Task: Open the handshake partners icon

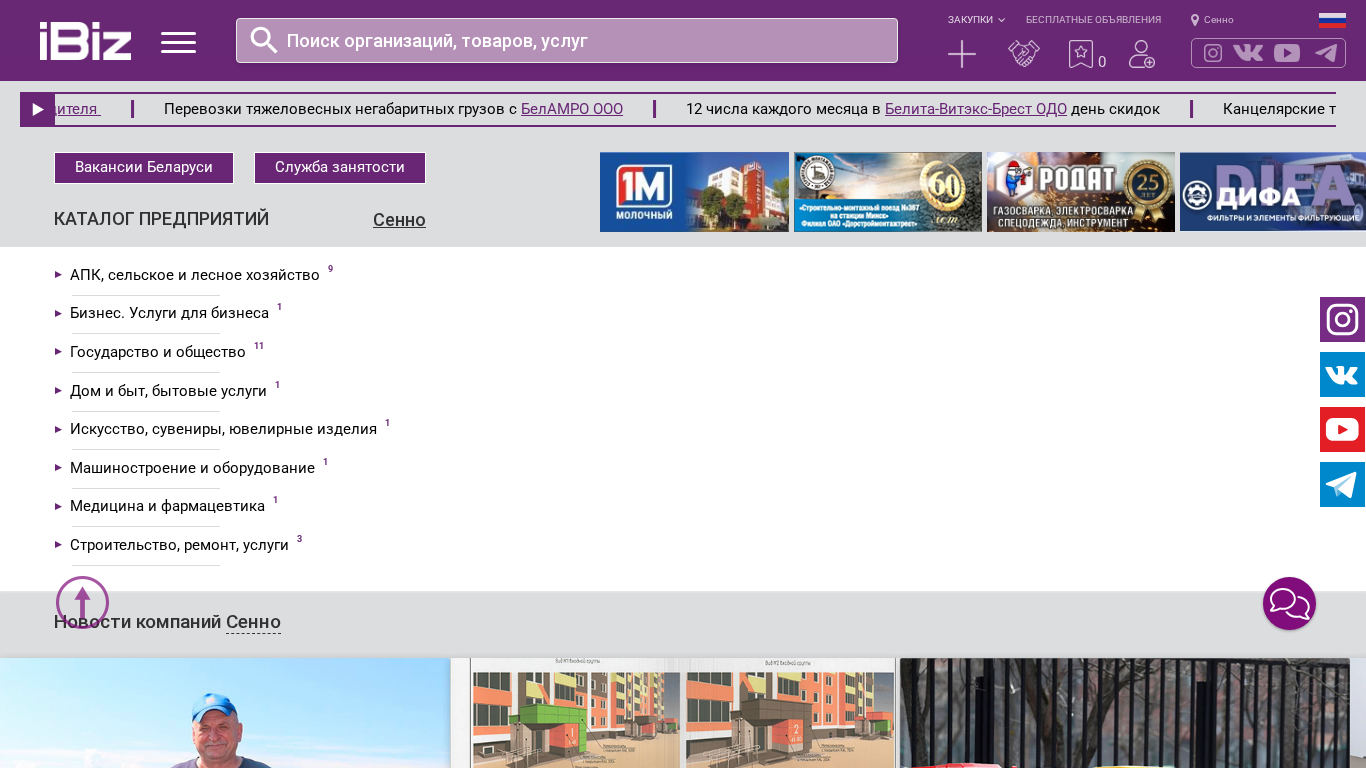Action: [x=1024, y=54]
